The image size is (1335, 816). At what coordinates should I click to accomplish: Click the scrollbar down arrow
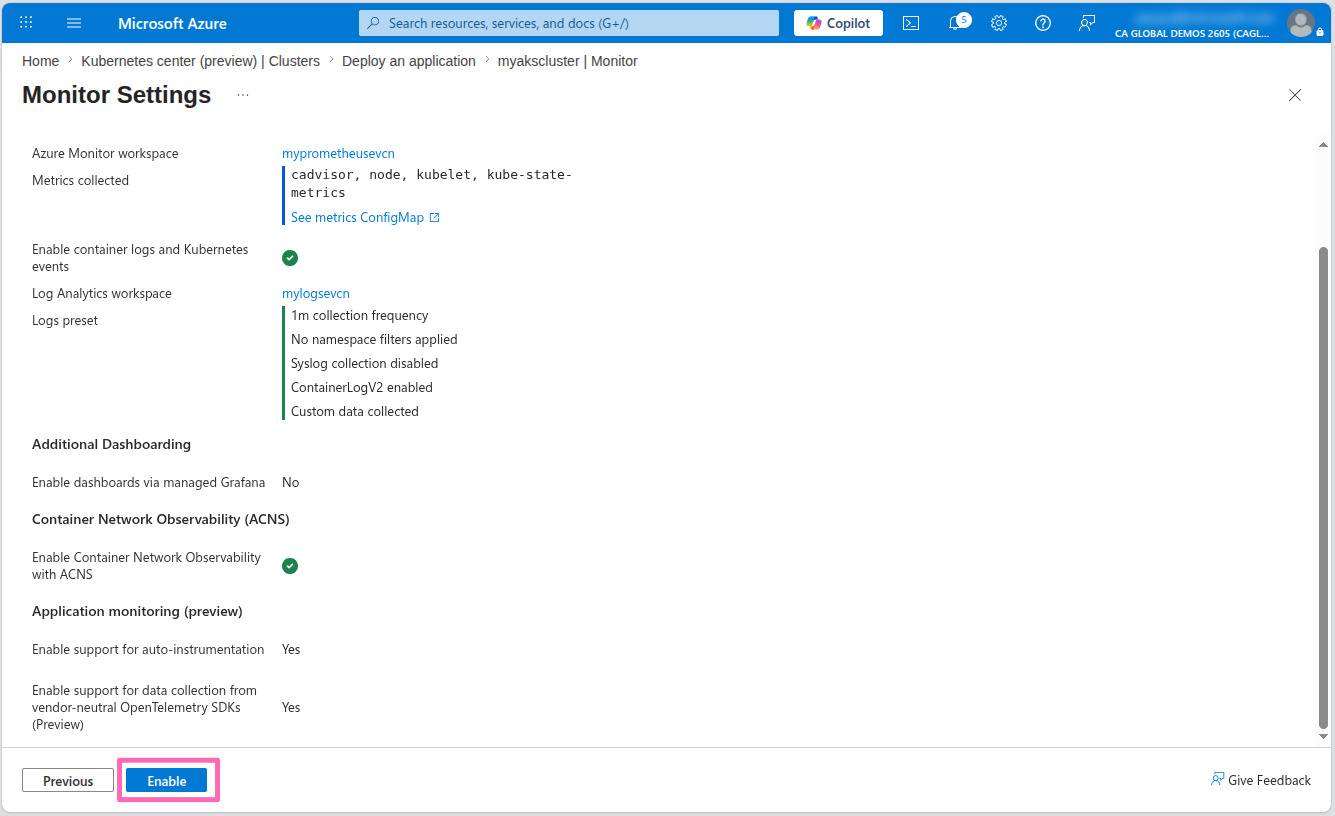(x=1324, y=736)
